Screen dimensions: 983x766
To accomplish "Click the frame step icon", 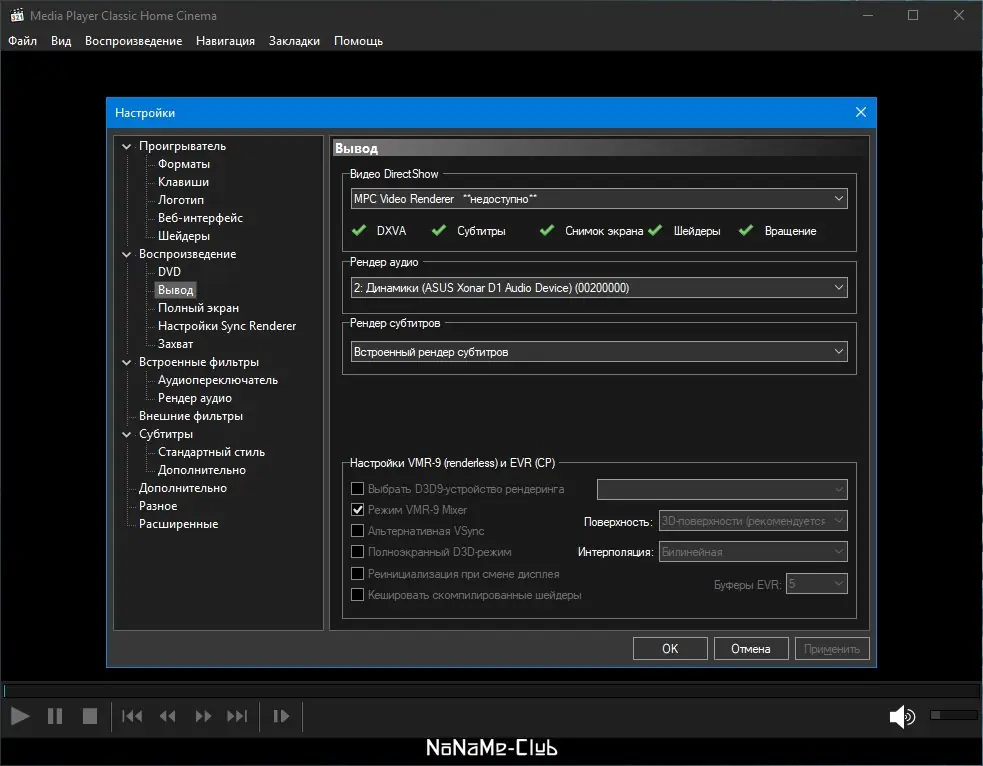I will tap(281, 716).
